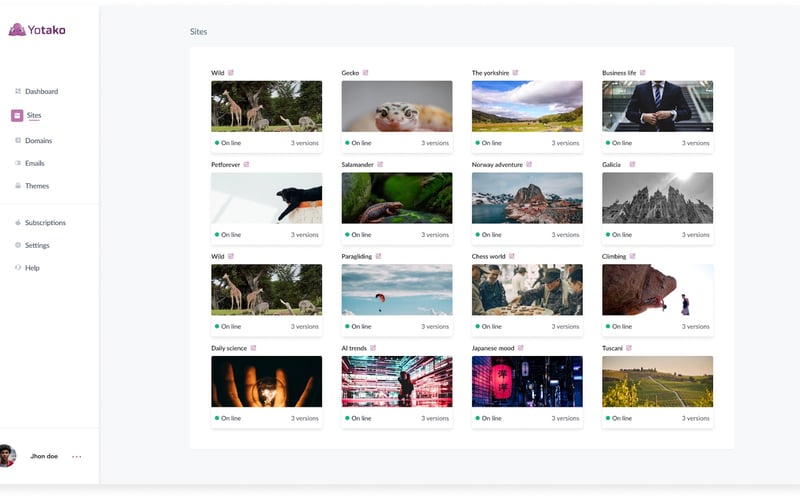Click "3 versions" on the Tuscani card
The height and width of the screenshot is (500, 800).
(696, 418)
